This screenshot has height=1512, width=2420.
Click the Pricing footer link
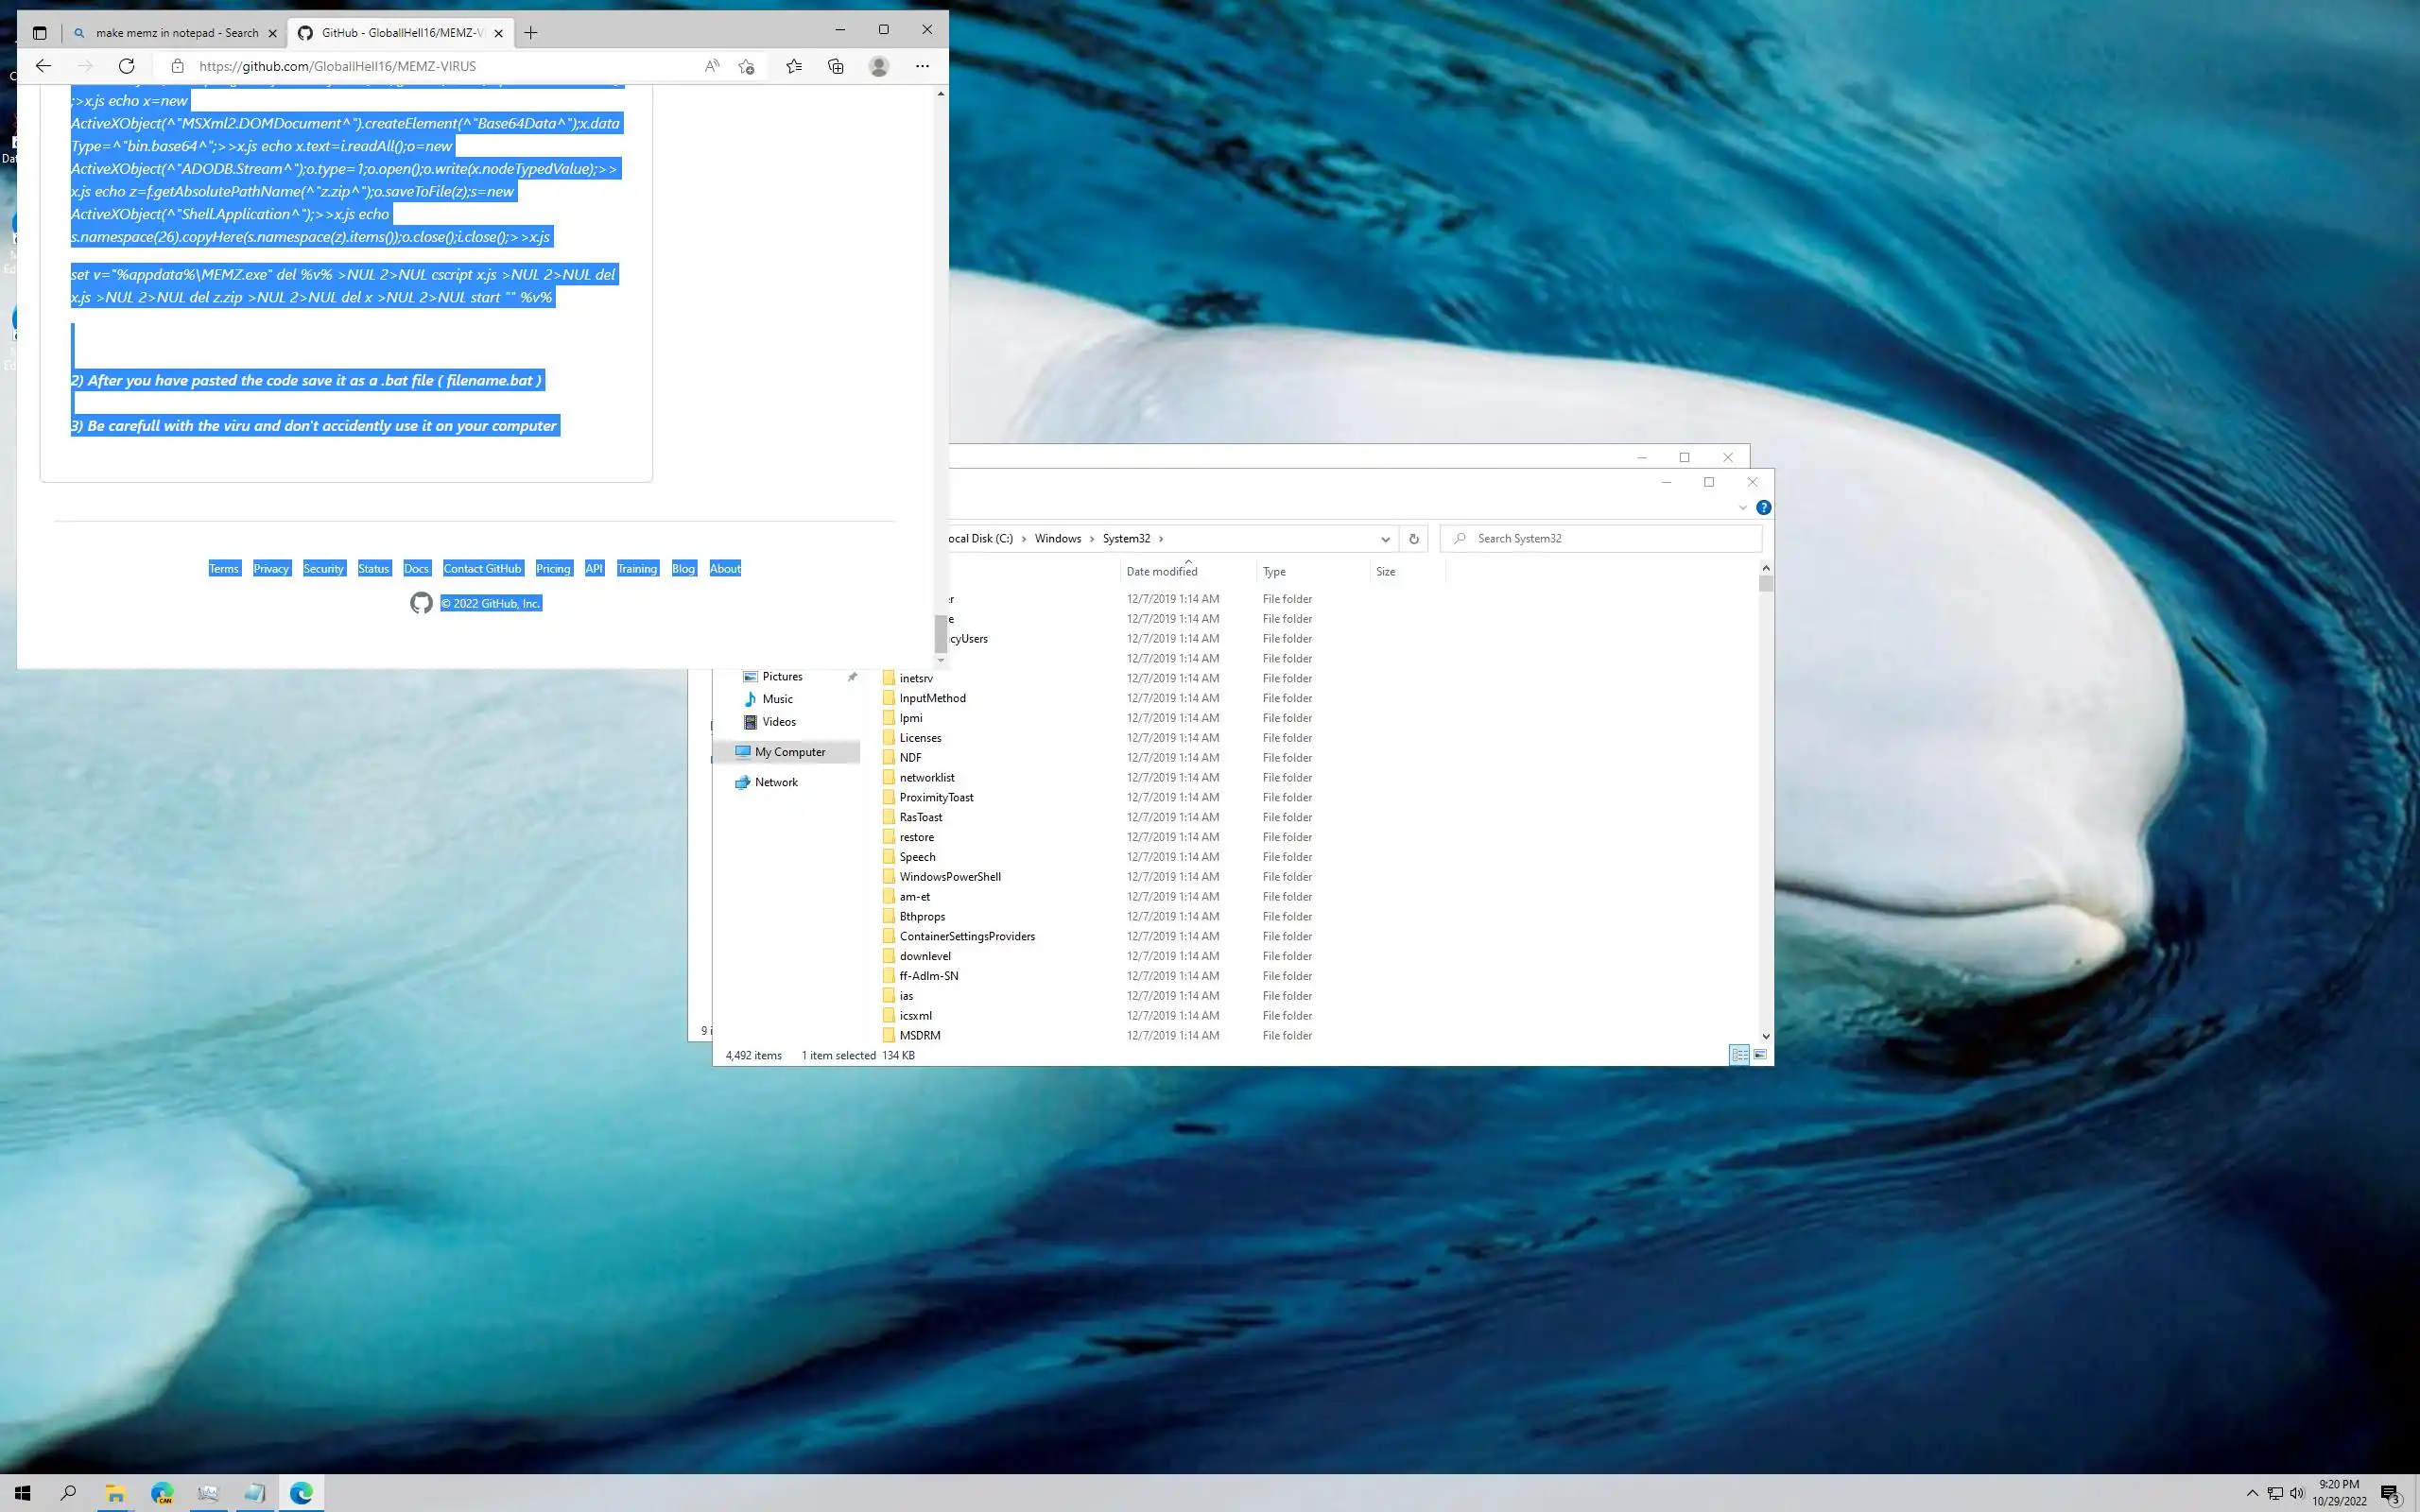coord(553,569)
